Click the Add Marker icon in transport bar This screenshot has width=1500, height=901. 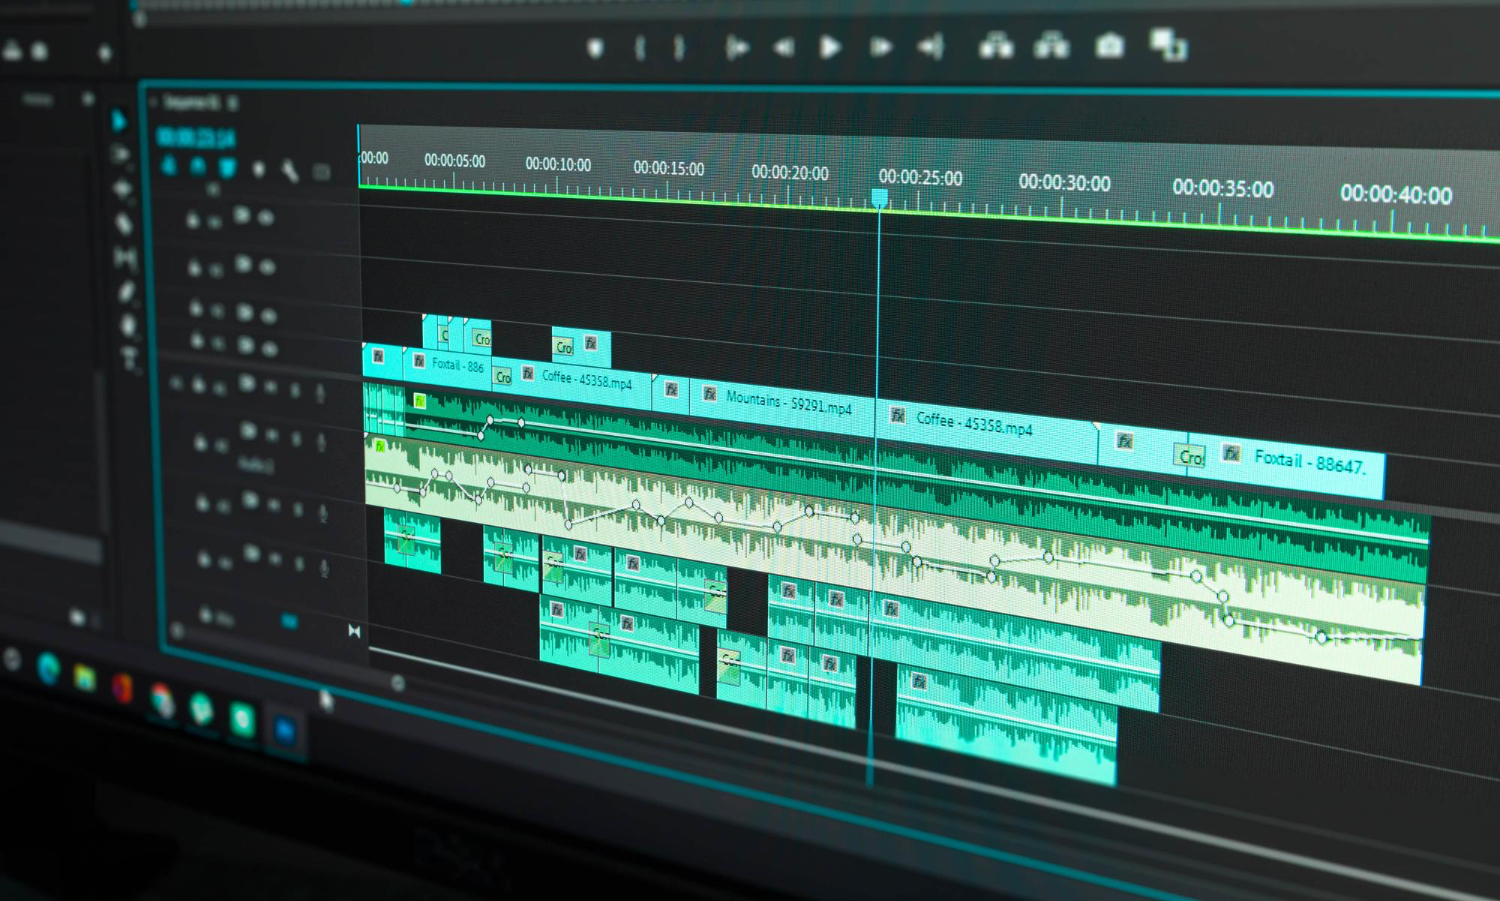click(x=595, y=48)
